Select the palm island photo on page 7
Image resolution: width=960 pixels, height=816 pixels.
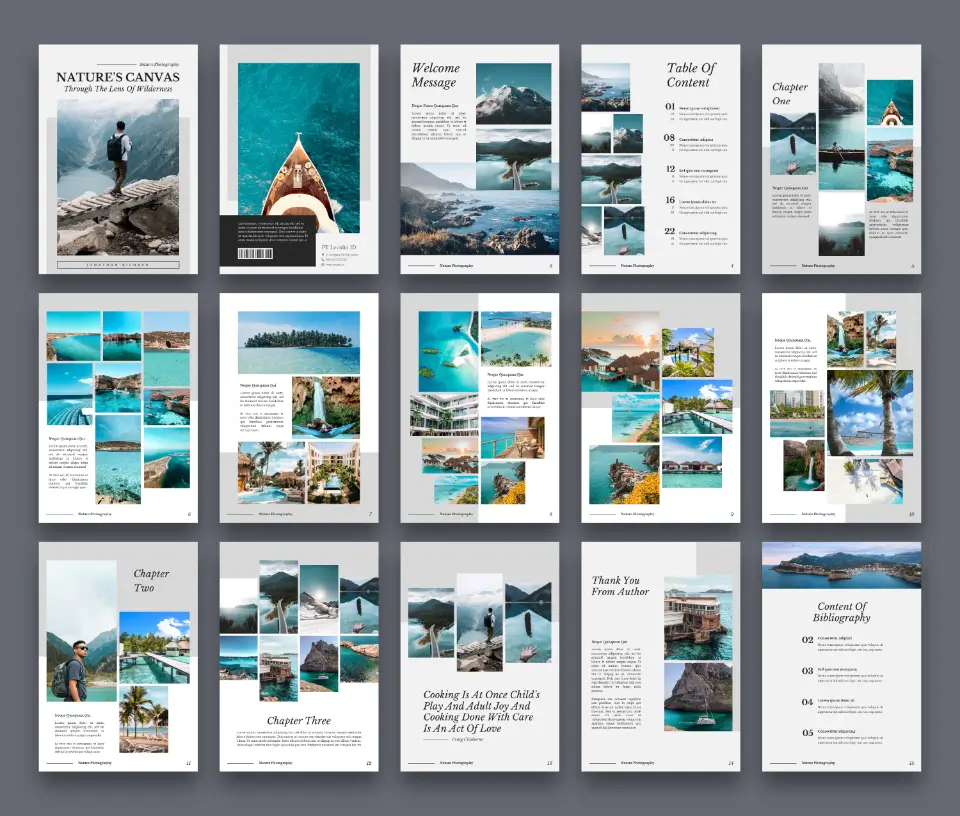point(299,342)
